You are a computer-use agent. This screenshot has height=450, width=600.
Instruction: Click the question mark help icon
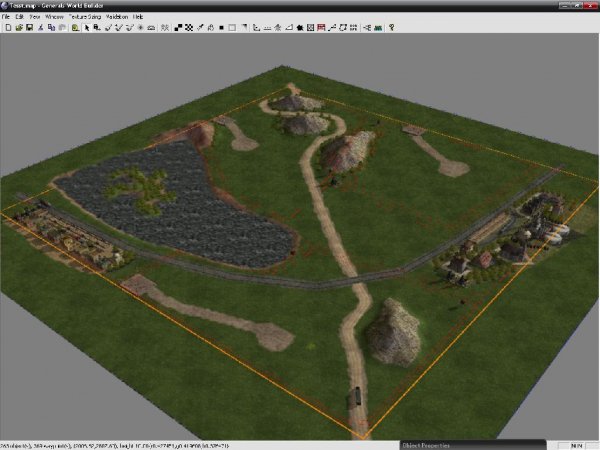(x=391, y=27)
